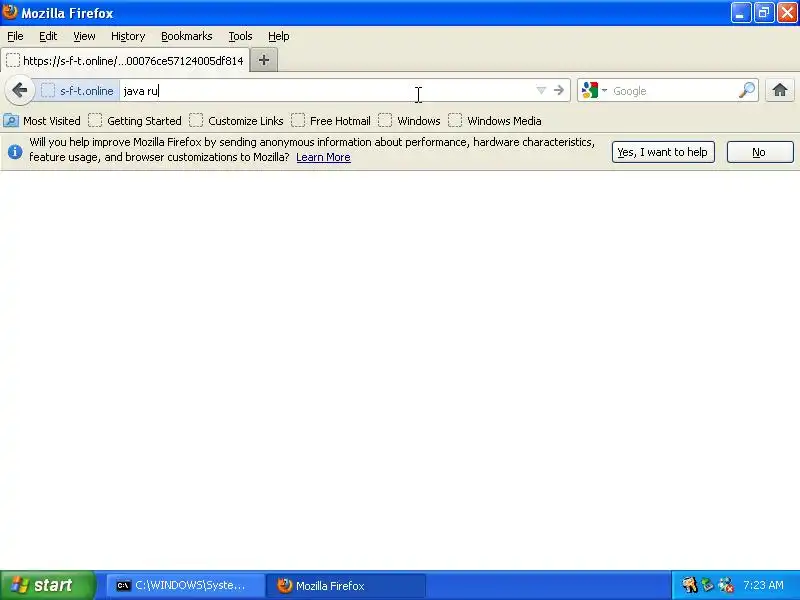Viewport: 800px width, 600px height.
Task: Open the Windows Media bookmark
Action: pos(495,121)
